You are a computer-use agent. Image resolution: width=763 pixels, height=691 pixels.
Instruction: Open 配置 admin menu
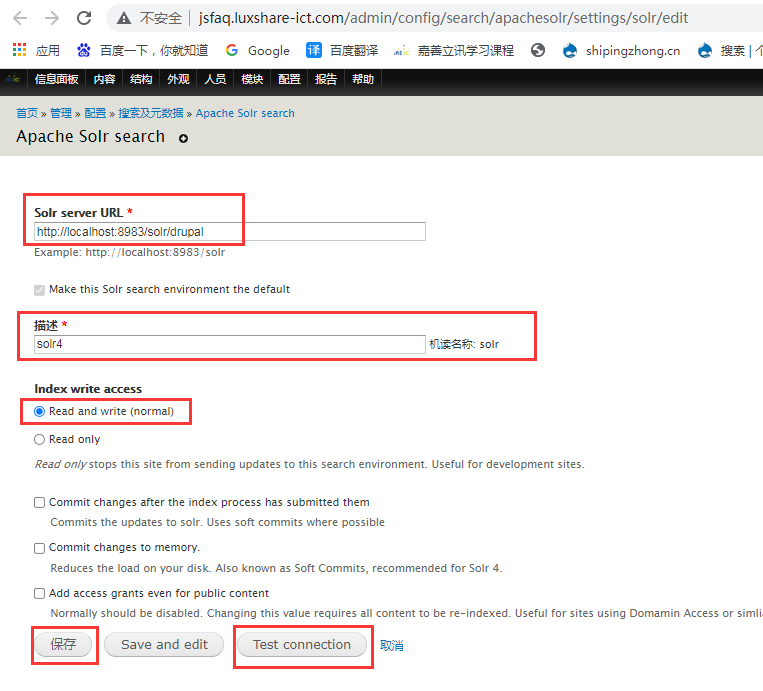click(289, 79)
